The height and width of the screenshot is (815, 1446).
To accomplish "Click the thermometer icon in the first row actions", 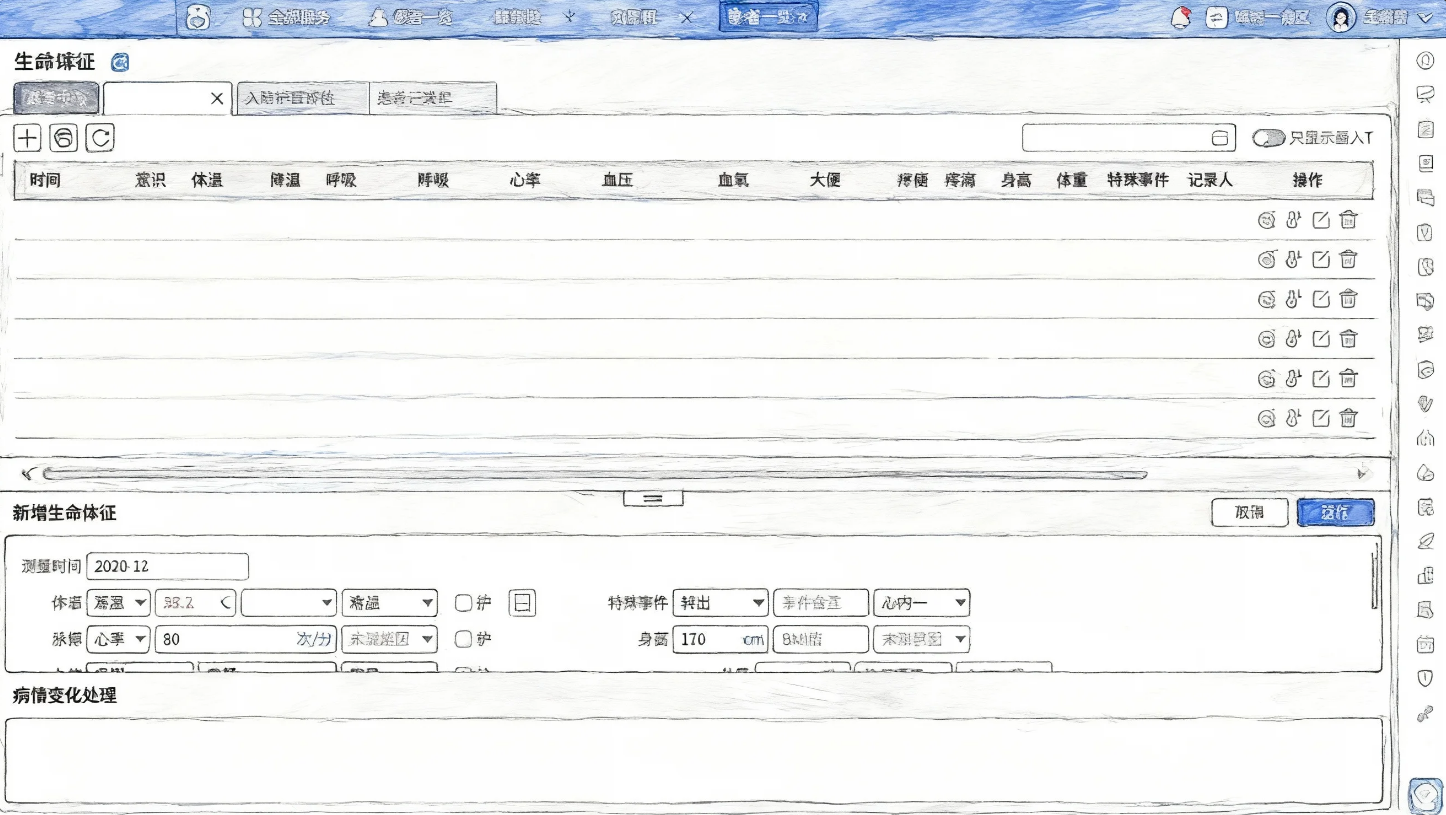I will tap(1293, 220).
